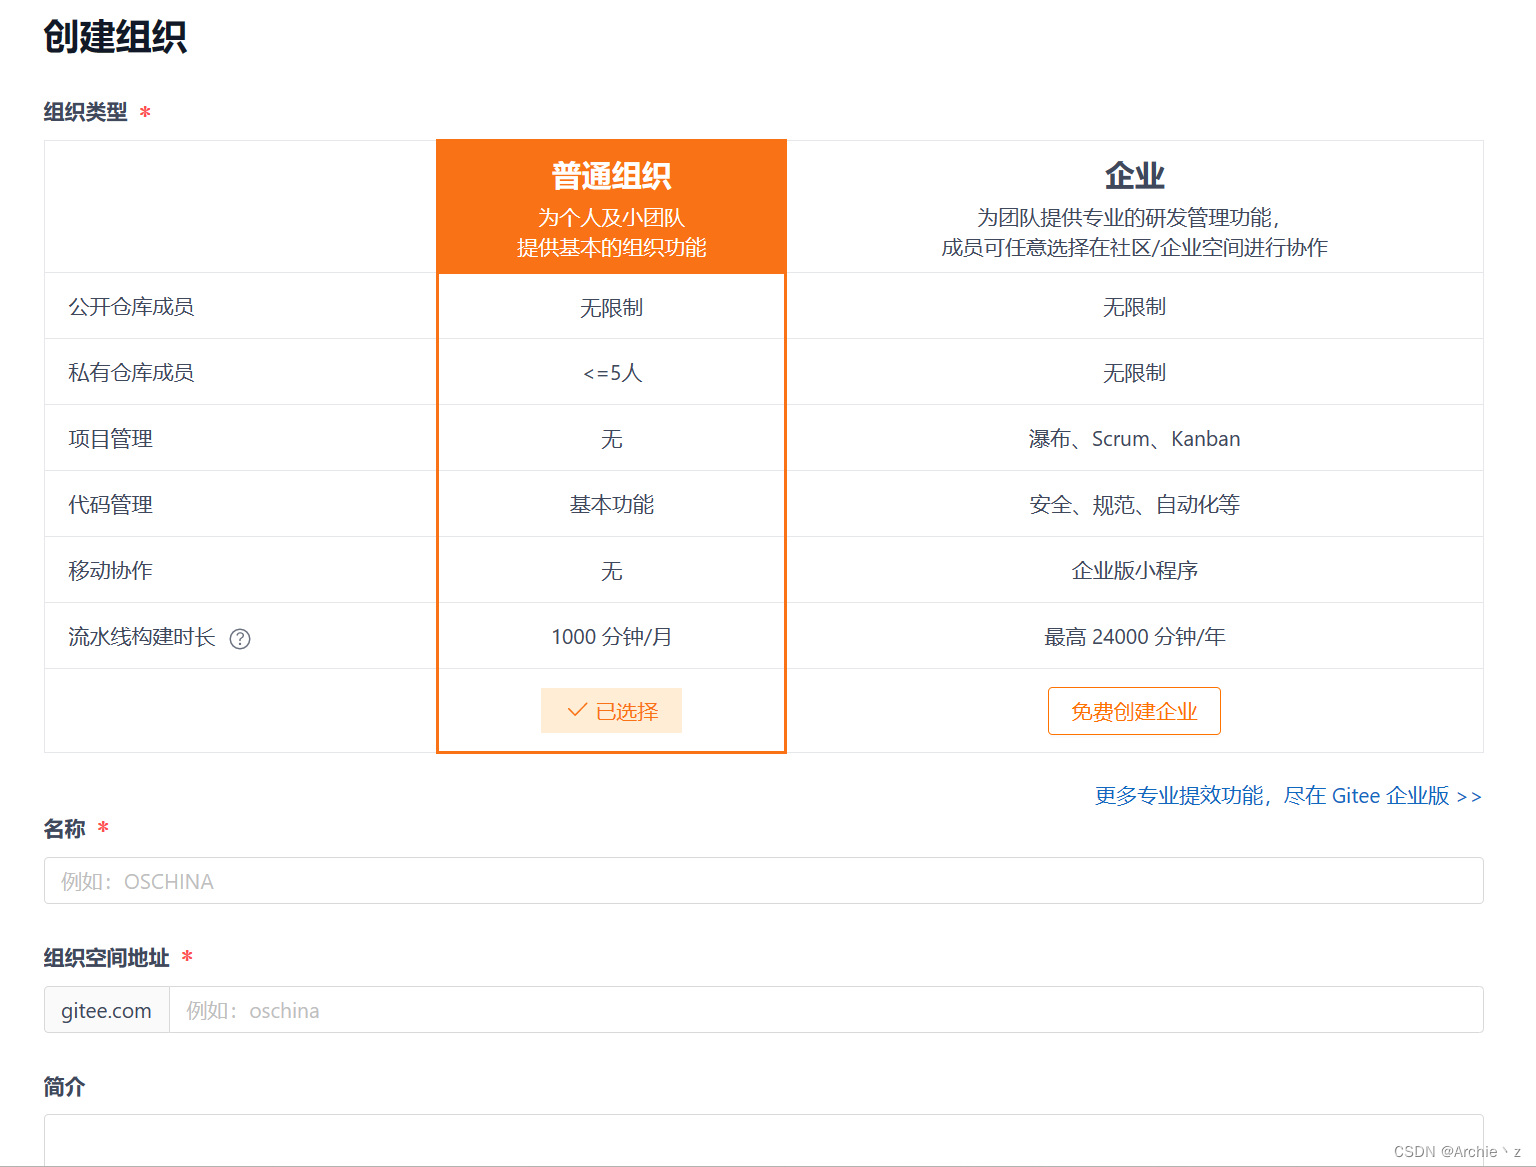Image resolution: width=1536 pixels, height=1167 pixels.
Task: Click the 瀑布、Scrum、Kanban cell
Action: point(1134,439)
